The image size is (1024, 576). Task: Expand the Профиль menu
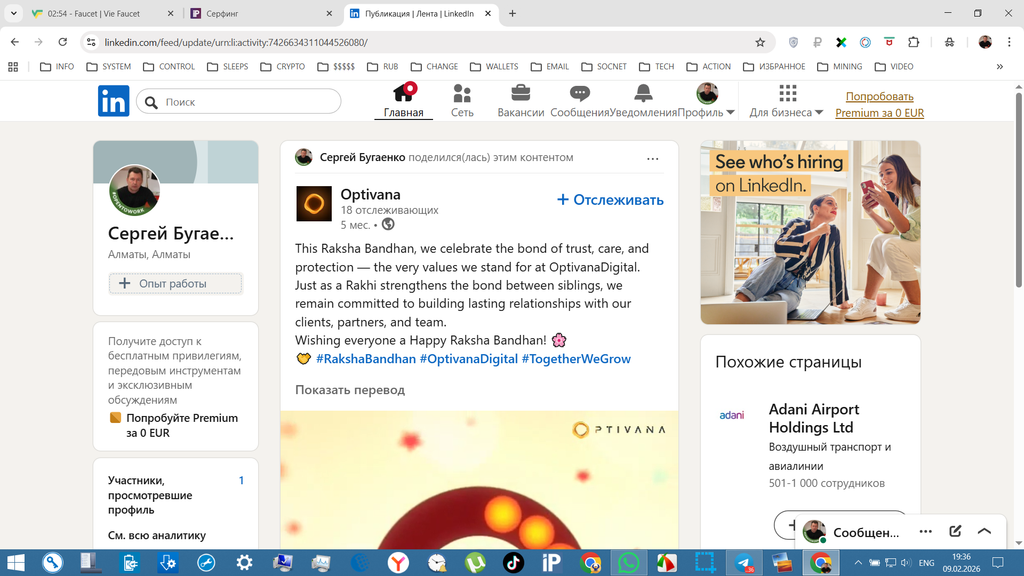pos(707,101)
